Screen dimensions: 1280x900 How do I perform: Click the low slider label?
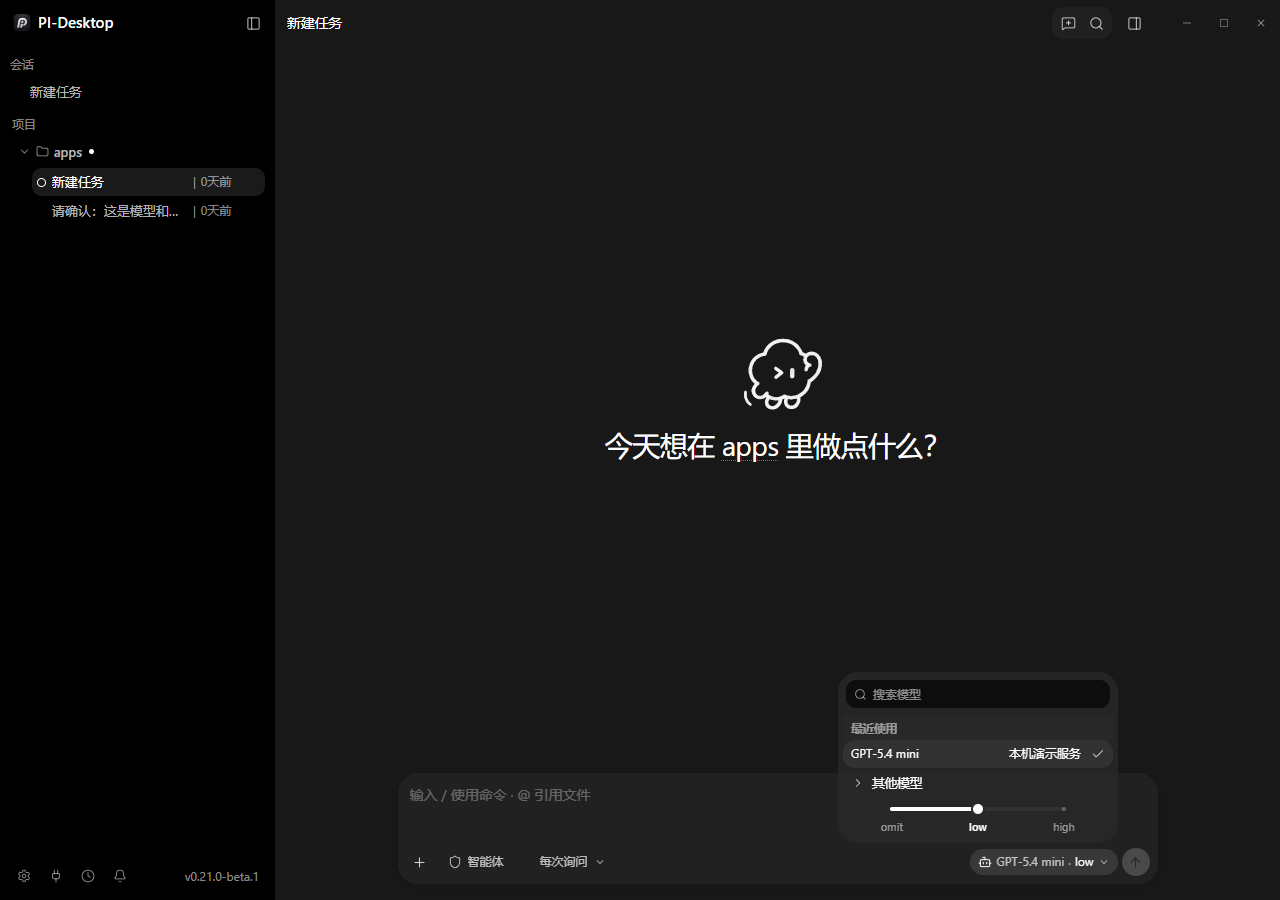click(x=978, y=827)
